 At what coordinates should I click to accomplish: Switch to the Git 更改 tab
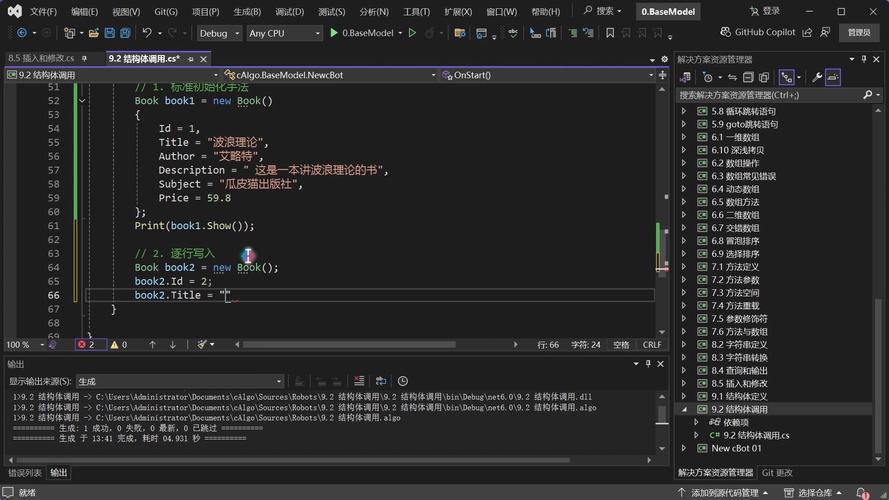pyautogui.click(x=777, y=473)
